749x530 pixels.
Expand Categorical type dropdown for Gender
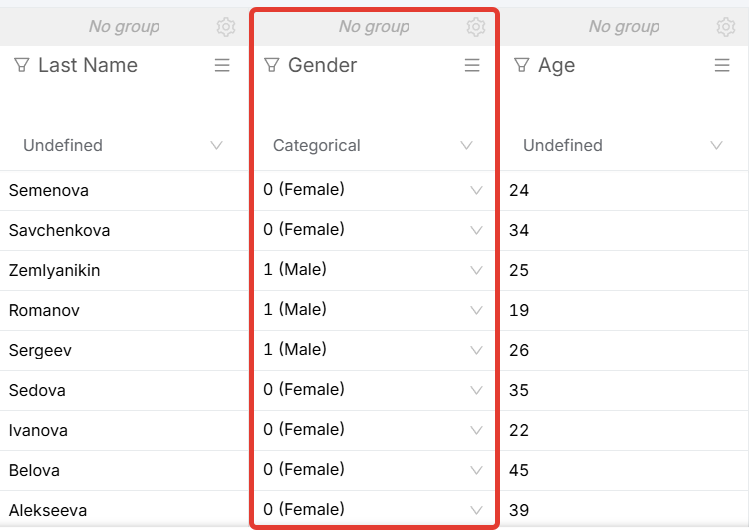[x=466, y=145]
